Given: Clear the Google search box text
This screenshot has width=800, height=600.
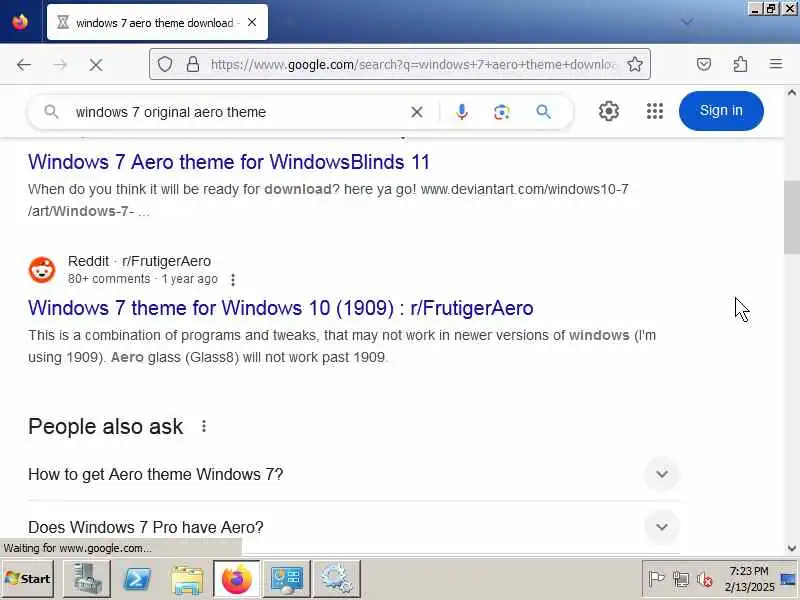Looking at the screenshot, I should (417, 112).
